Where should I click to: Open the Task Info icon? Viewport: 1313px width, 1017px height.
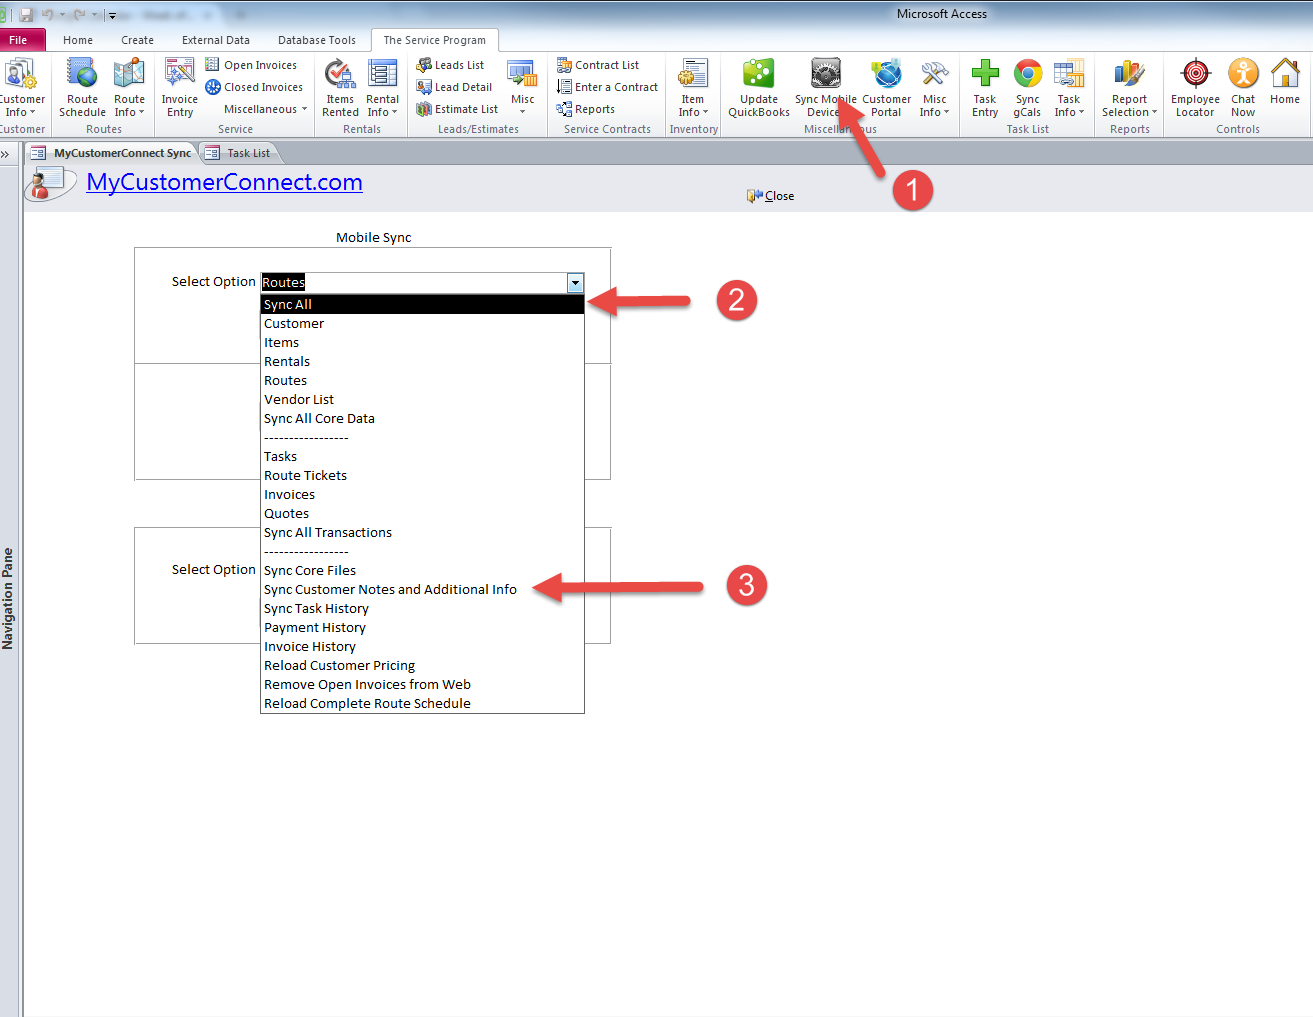tap(1069, 87)
